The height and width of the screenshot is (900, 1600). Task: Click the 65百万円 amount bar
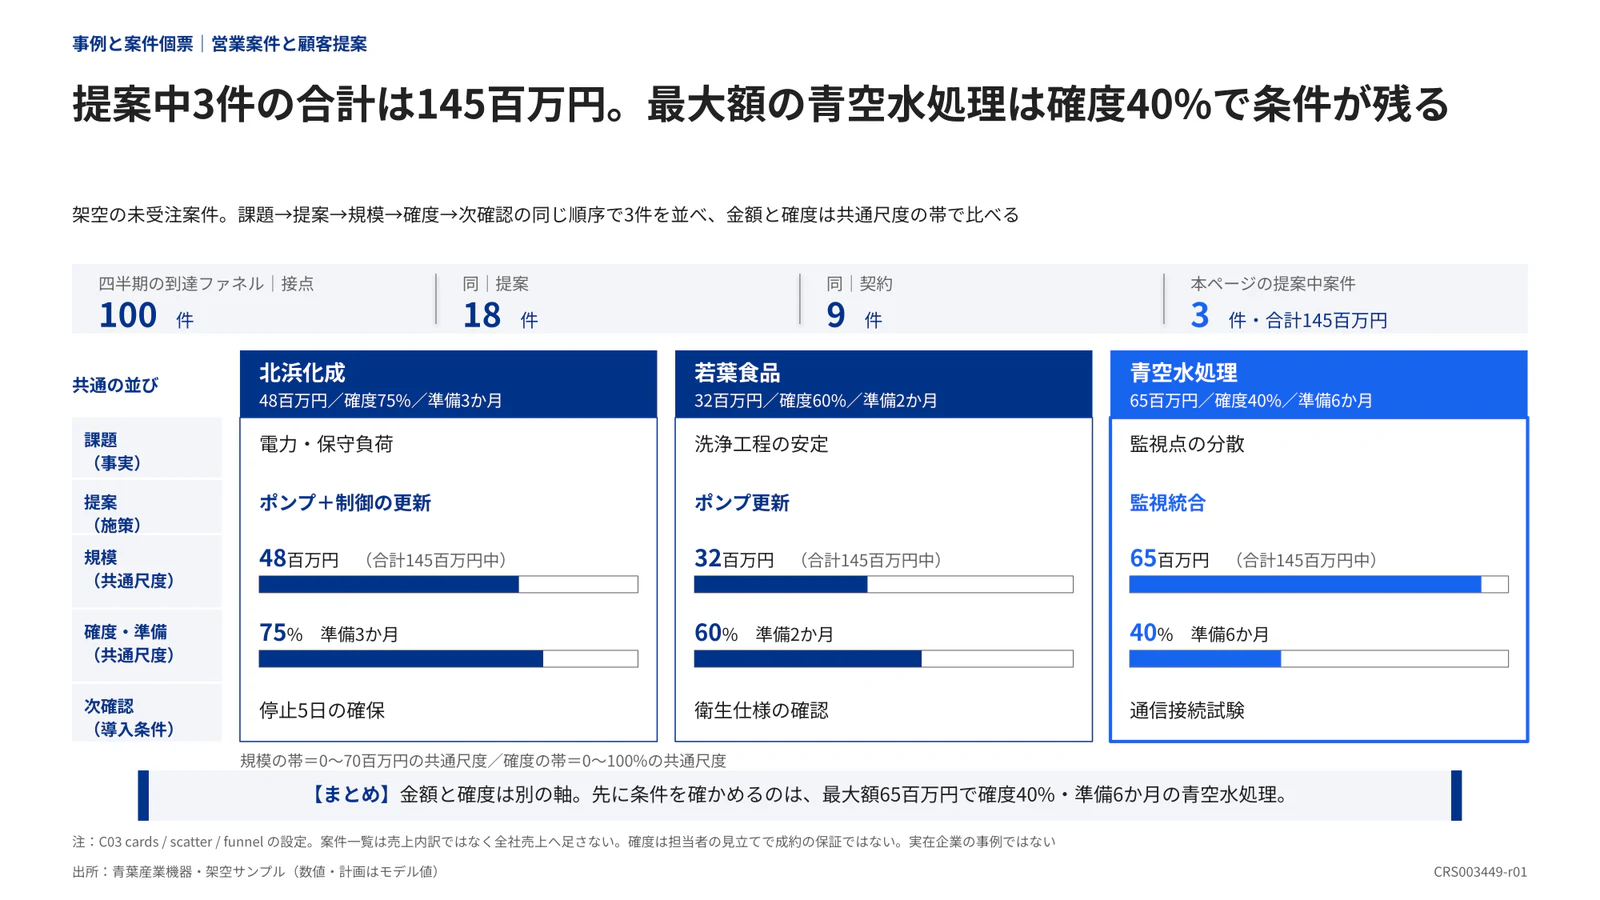[1318, 584]
